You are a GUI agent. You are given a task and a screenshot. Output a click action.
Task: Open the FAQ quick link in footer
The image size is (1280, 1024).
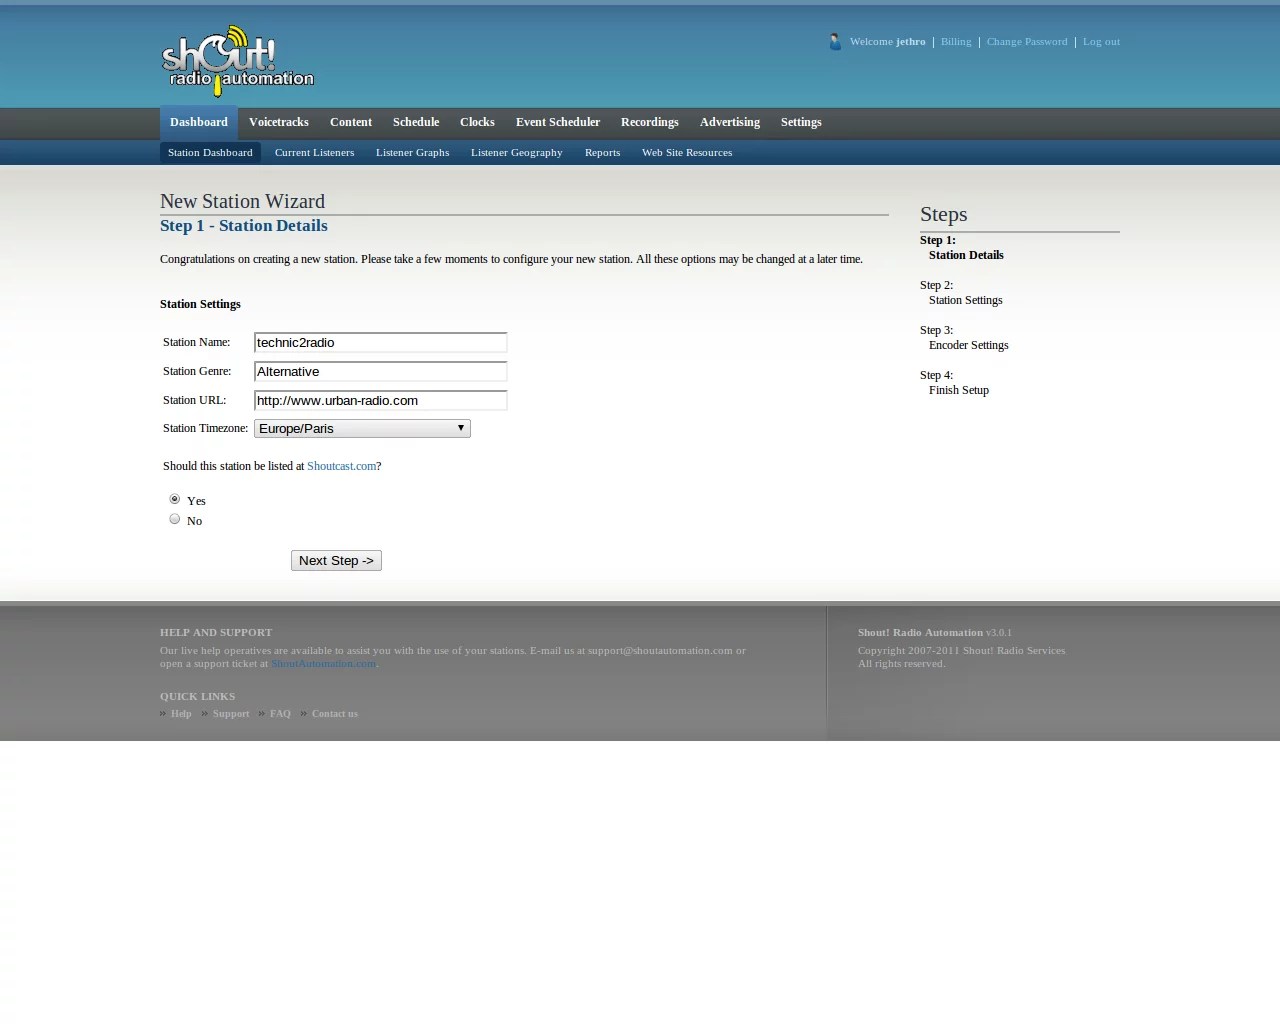pos(280,714)
